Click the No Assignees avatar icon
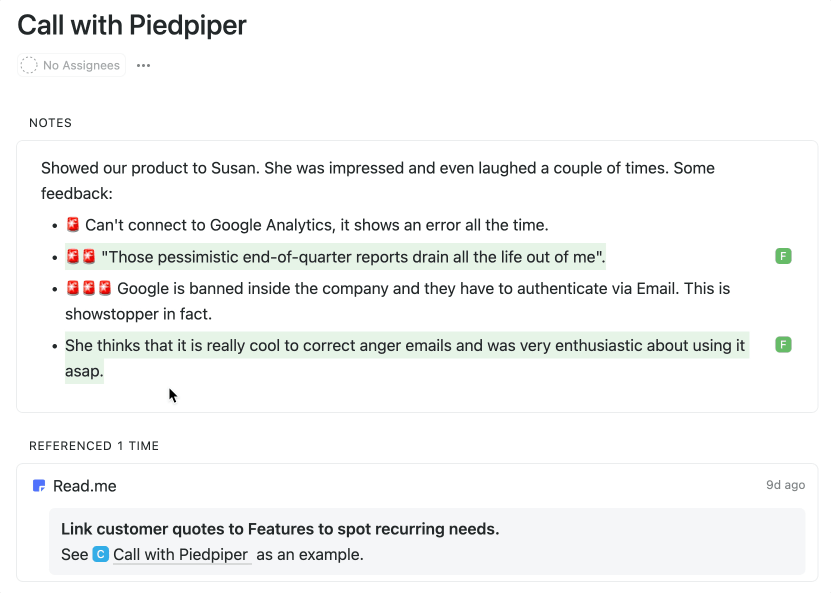831x593 pixels. tap(29, 66)
